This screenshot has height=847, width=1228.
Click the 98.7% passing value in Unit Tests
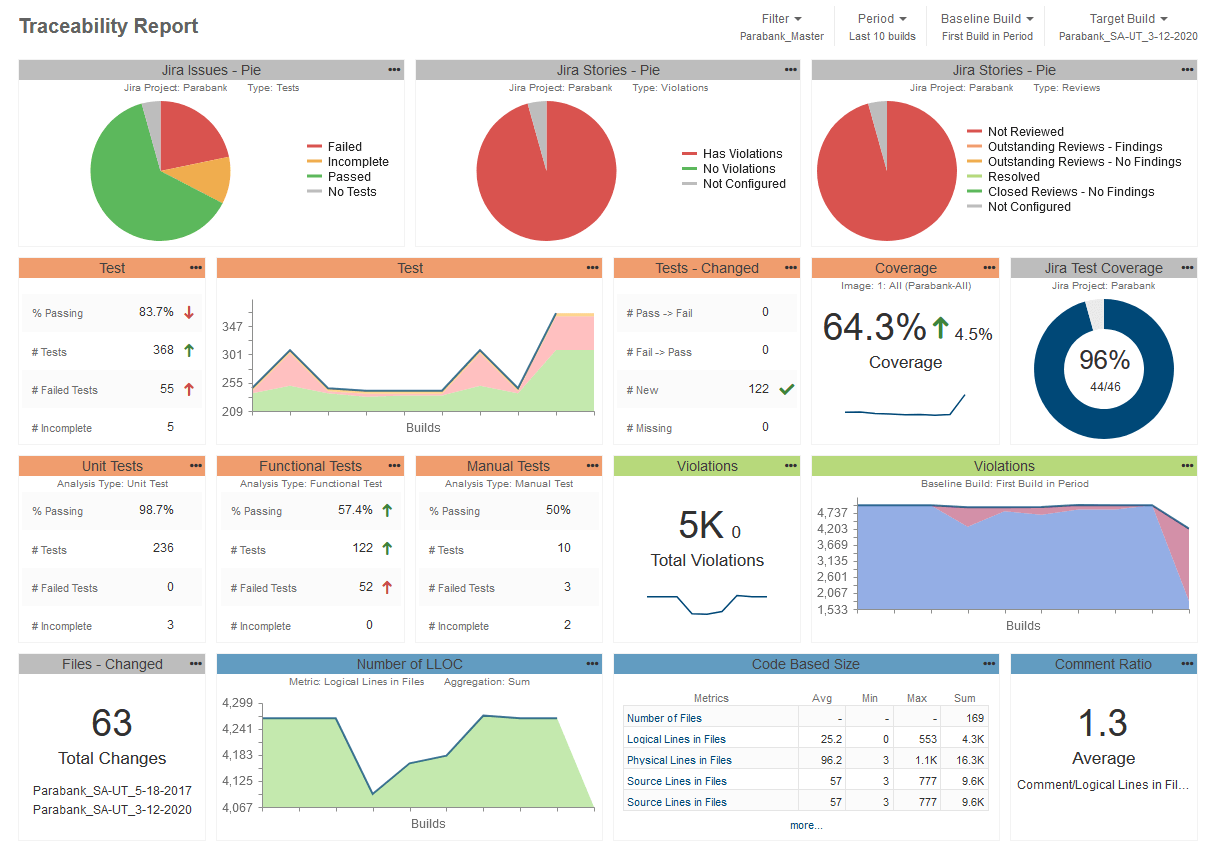tap(156, 510)
